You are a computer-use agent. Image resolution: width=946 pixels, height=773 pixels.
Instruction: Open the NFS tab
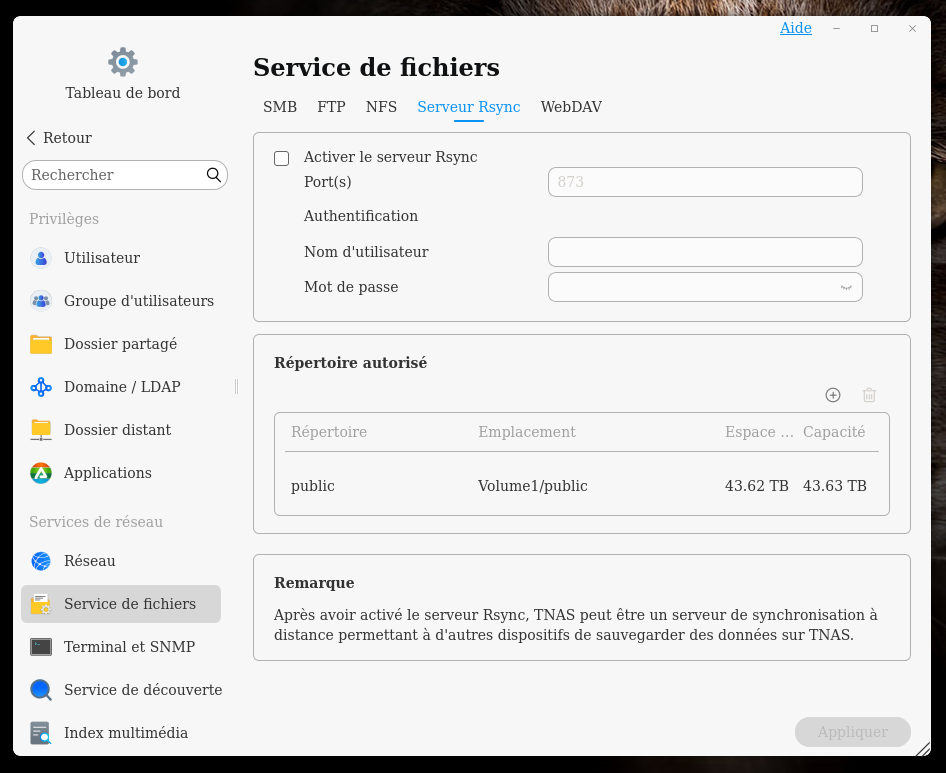(x=381, y=107)
